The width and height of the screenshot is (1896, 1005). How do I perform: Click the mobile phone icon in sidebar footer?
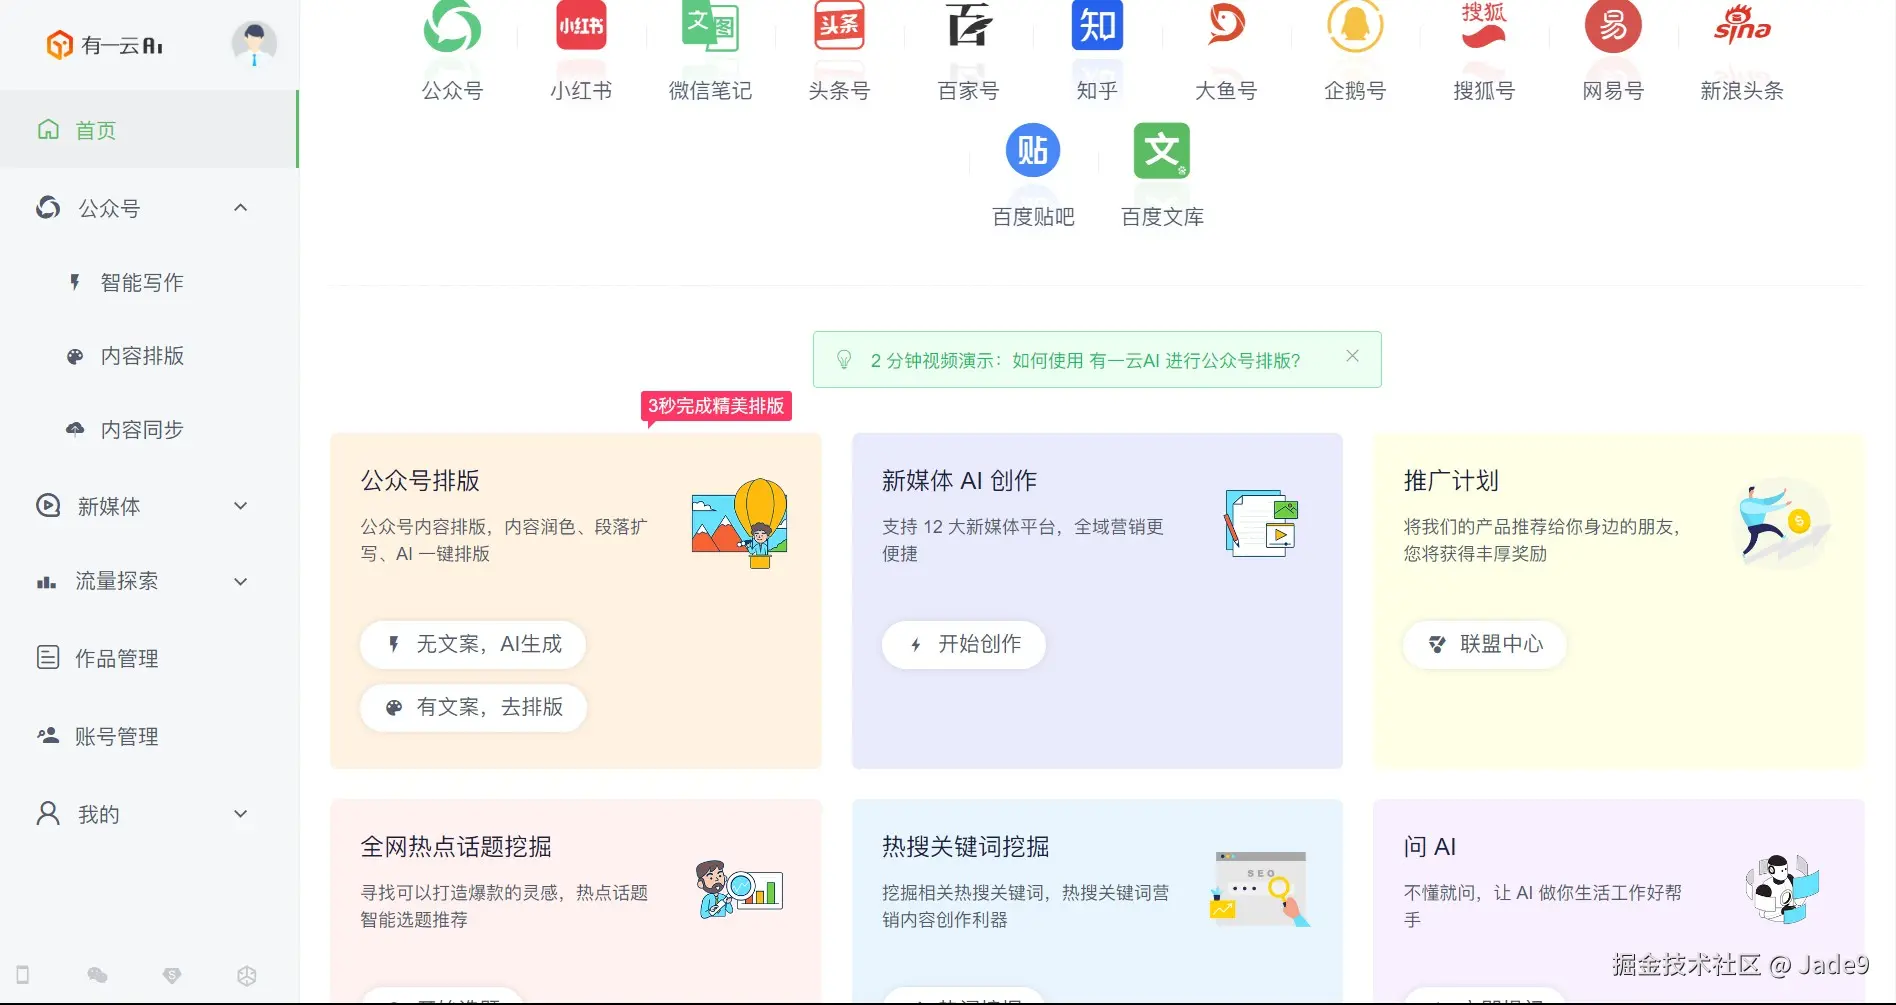[x=23, y=975]
